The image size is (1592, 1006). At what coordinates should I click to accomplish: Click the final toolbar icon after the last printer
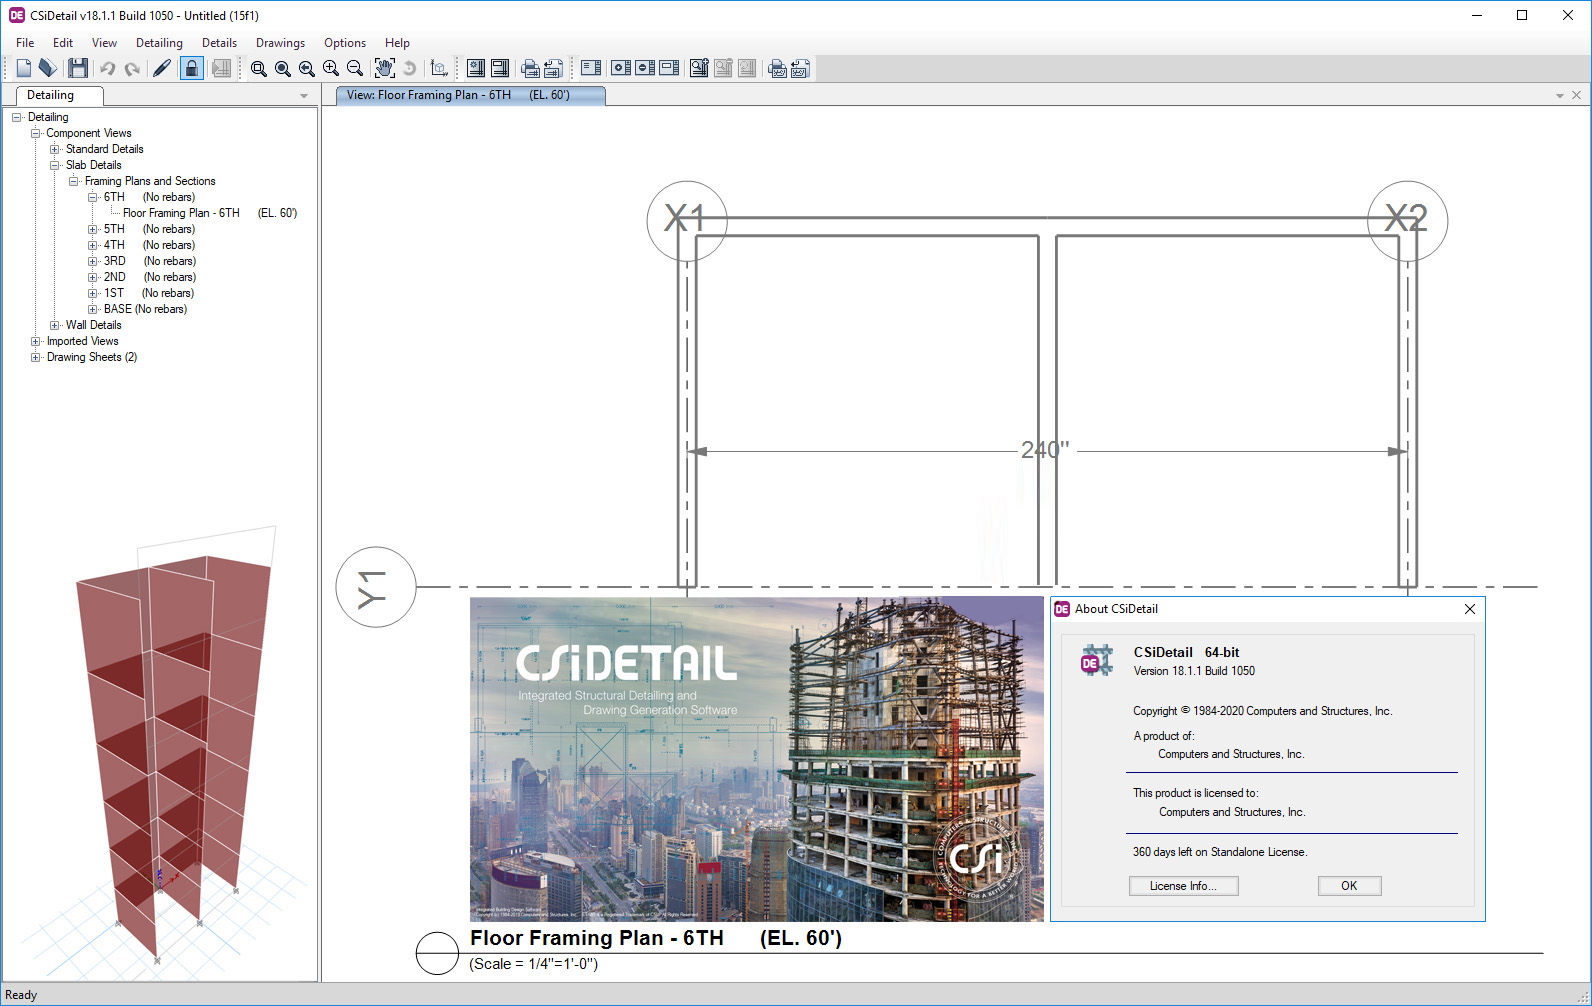pyautogui.click(x=800, y=68)
